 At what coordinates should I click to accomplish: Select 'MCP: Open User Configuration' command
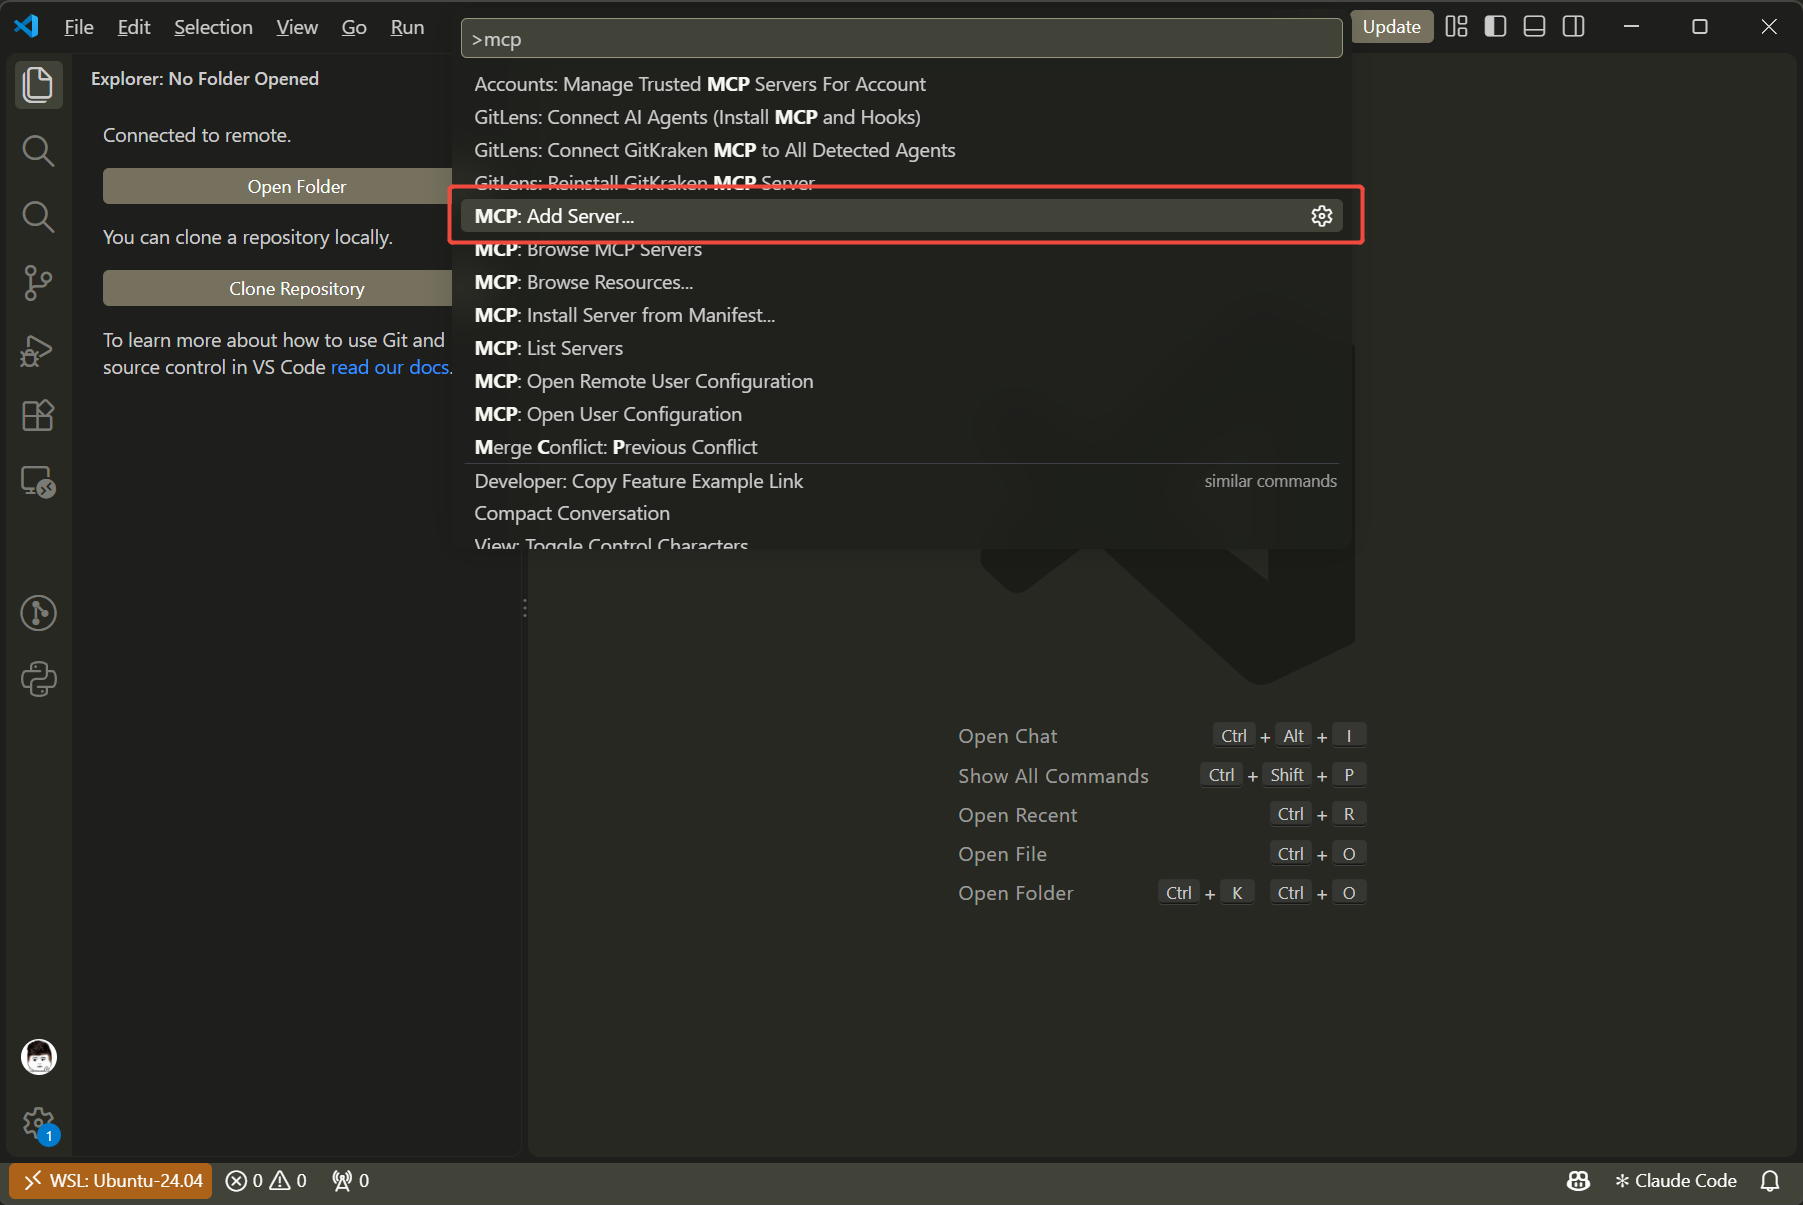[901, 414]
